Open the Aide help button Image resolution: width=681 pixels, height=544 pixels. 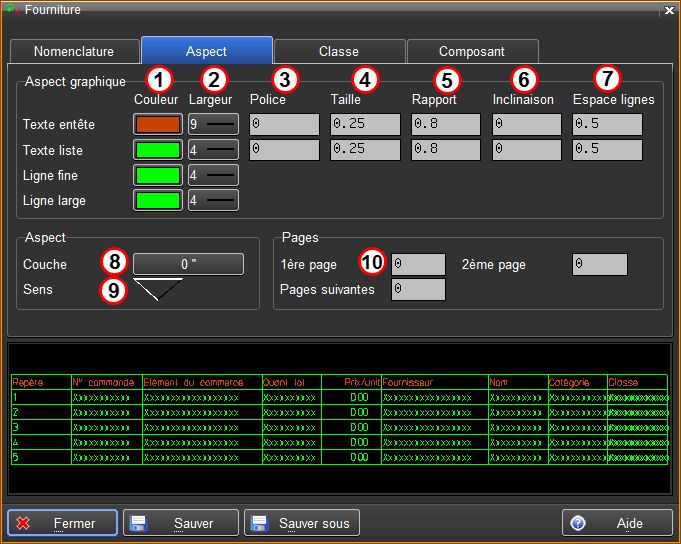(x=617, y=523)
